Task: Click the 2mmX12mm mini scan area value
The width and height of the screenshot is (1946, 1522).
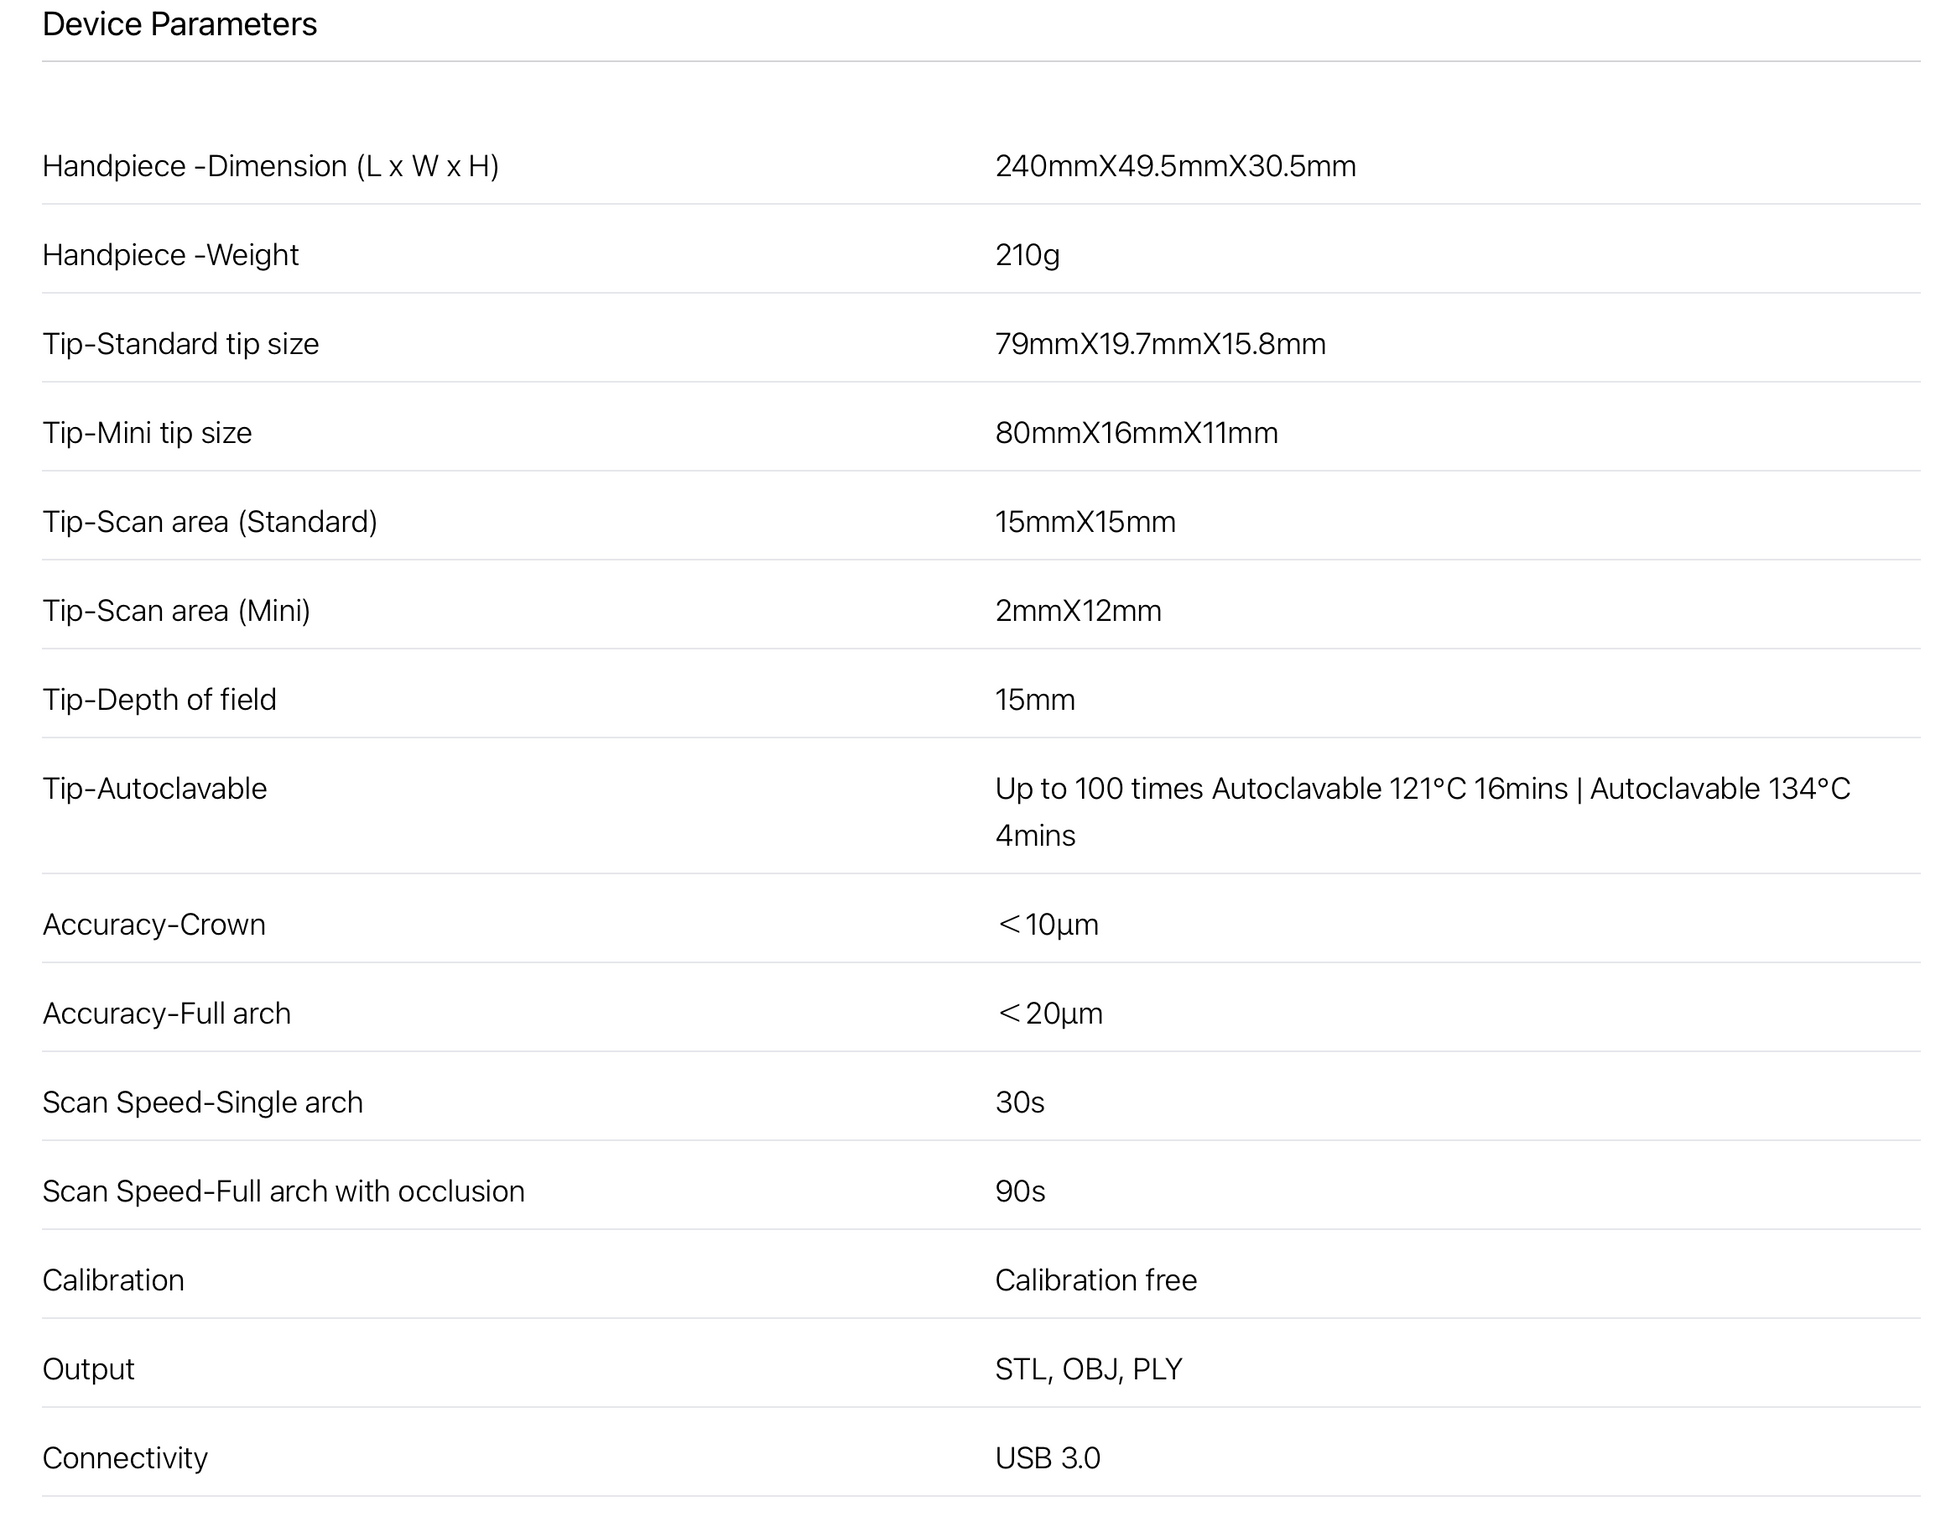Action: [1078, 611]
